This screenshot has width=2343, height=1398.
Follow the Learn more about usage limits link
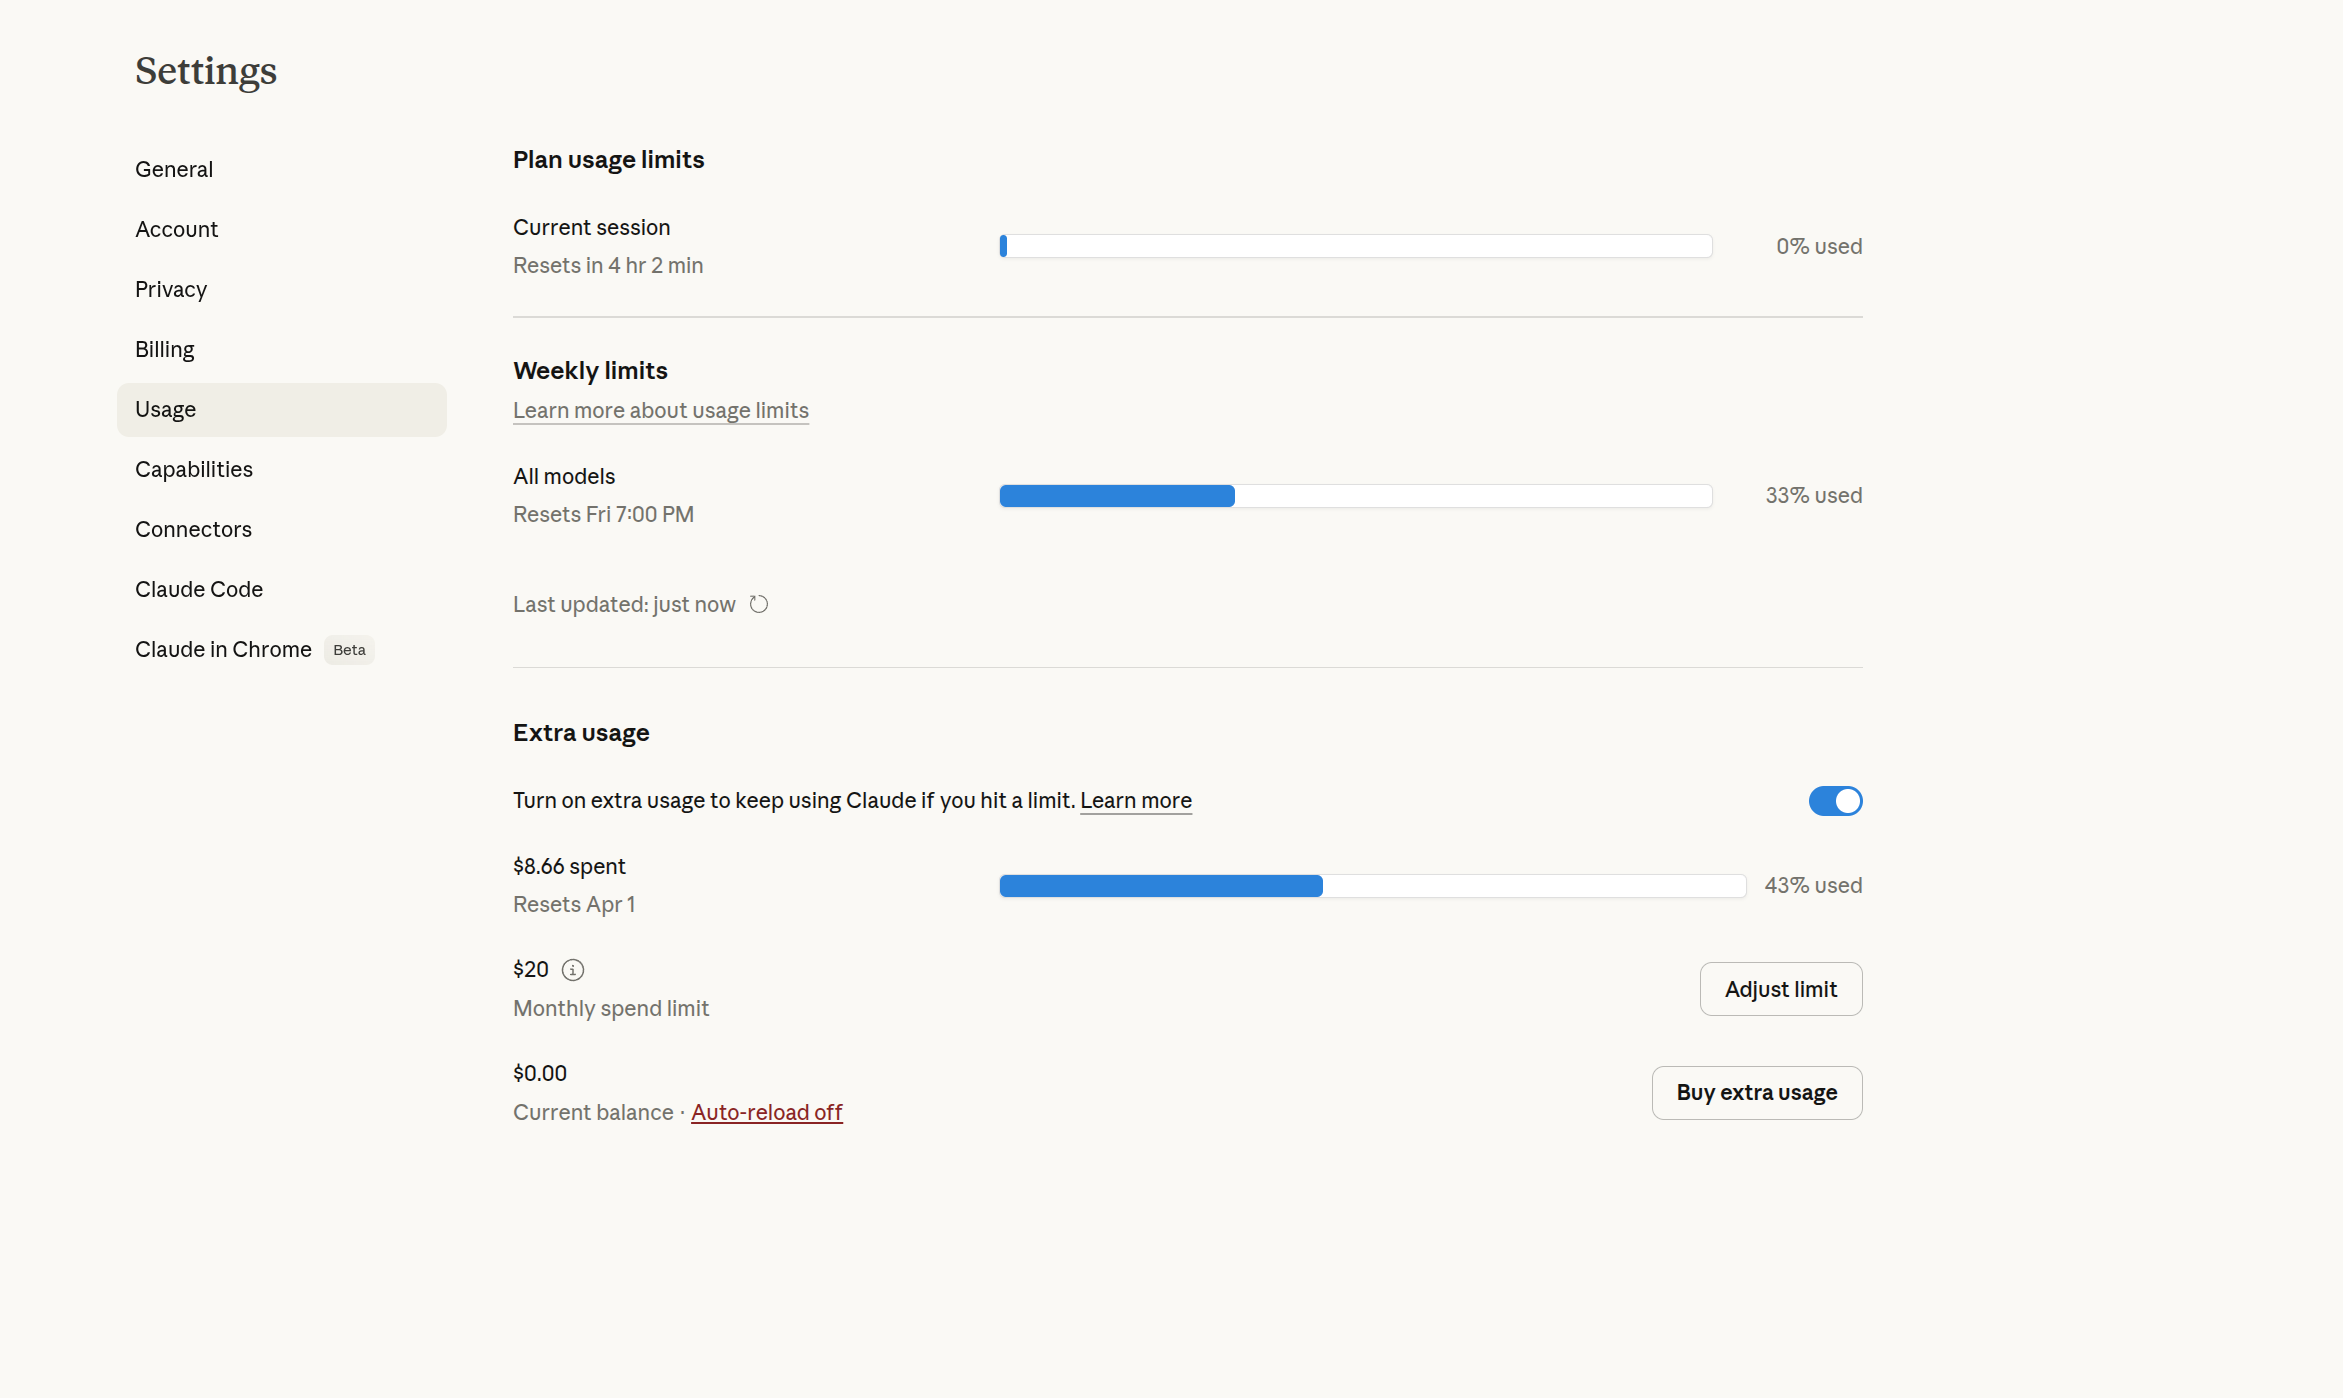coord(660,410)
